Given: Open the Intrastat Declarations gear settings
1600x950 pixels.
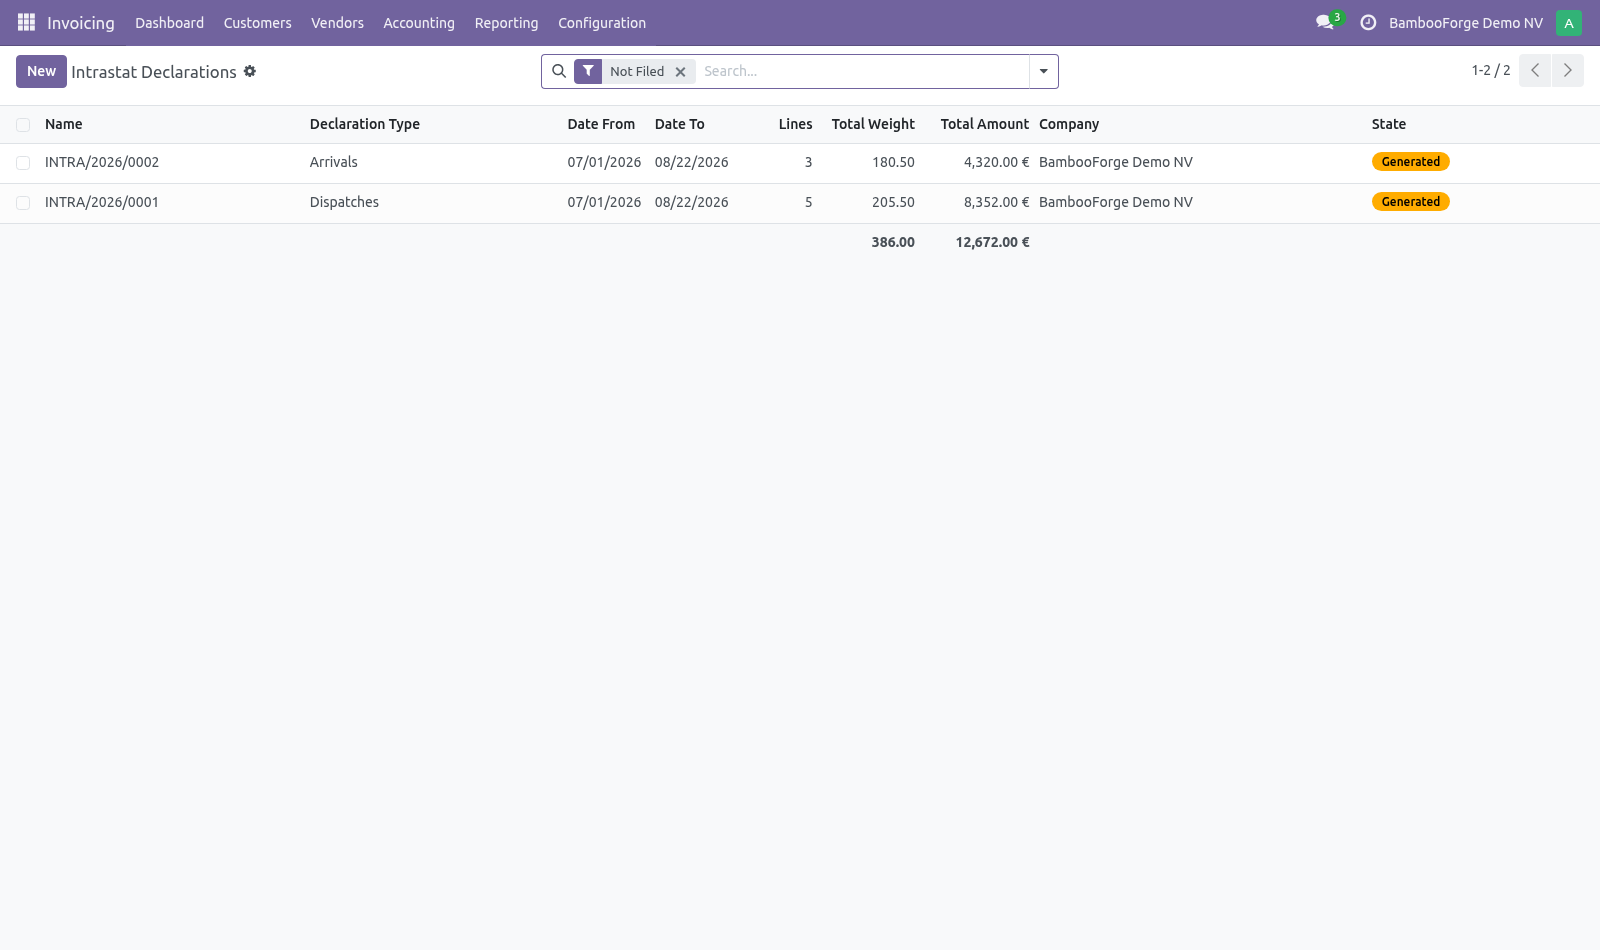Looking at the screenshot, I should tap(250, 71).
